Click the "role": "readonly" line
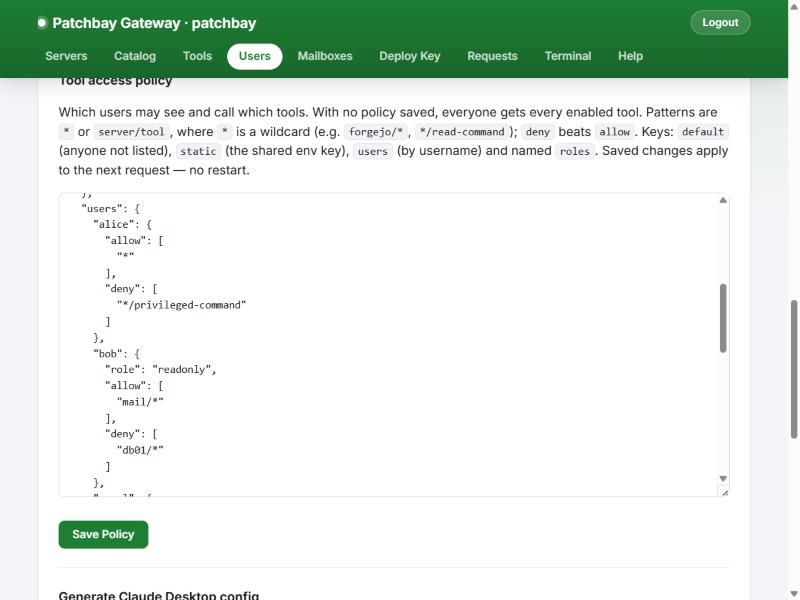Image resolution: width=800 pixels, height=600 pixels. pyautogui.click(x=161, y=369)
